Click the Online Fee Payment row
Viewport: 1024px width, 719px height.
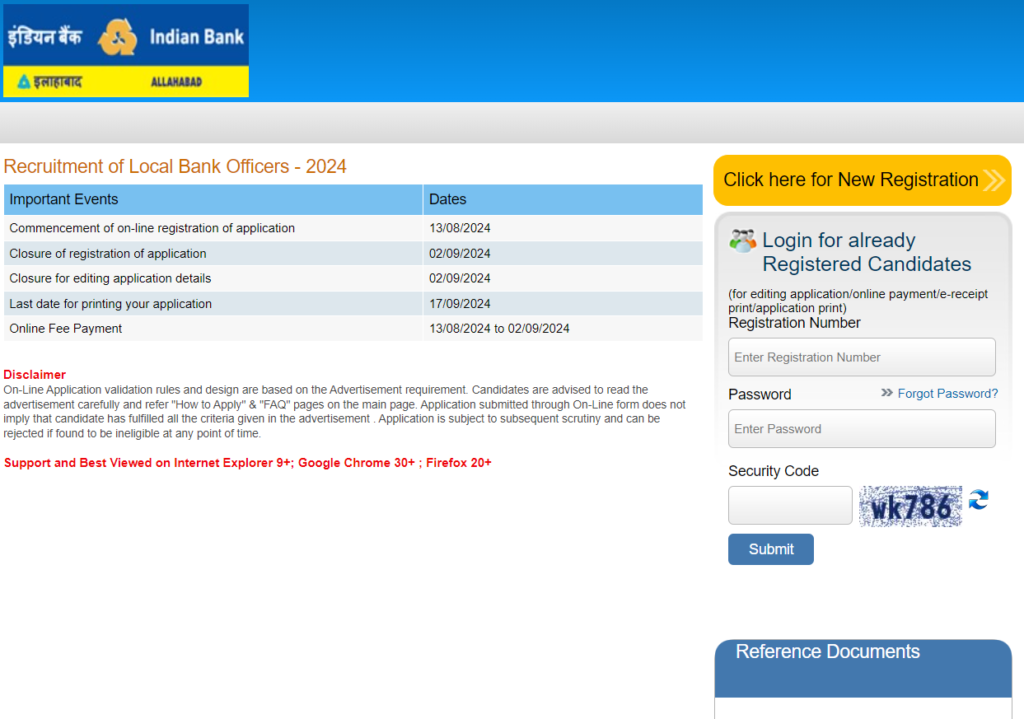click(x=66, y=328)
